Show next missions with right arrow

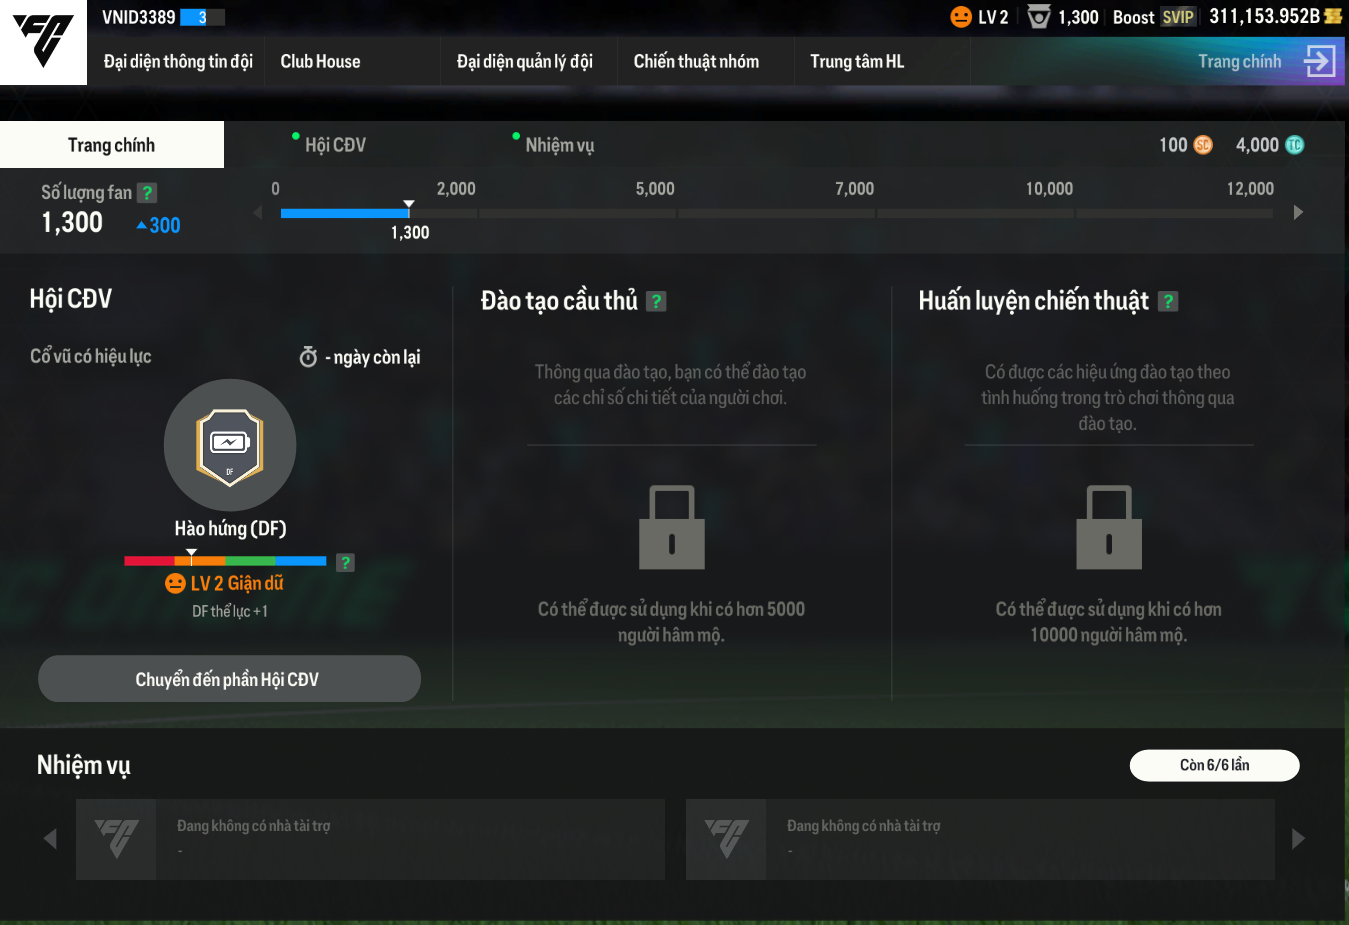tap(1298, 839)
